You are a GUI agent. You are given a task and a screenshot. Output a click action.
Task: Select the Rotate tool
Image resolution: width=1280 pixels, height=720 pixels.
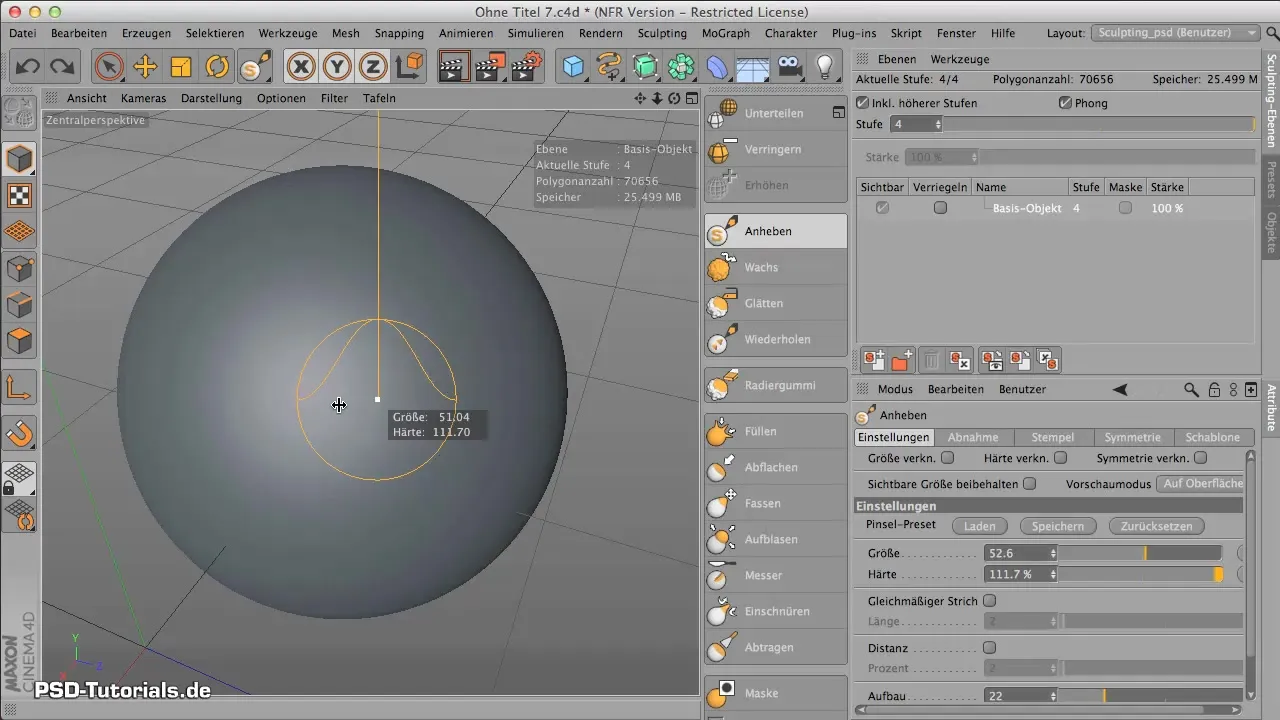coord(217,67)
